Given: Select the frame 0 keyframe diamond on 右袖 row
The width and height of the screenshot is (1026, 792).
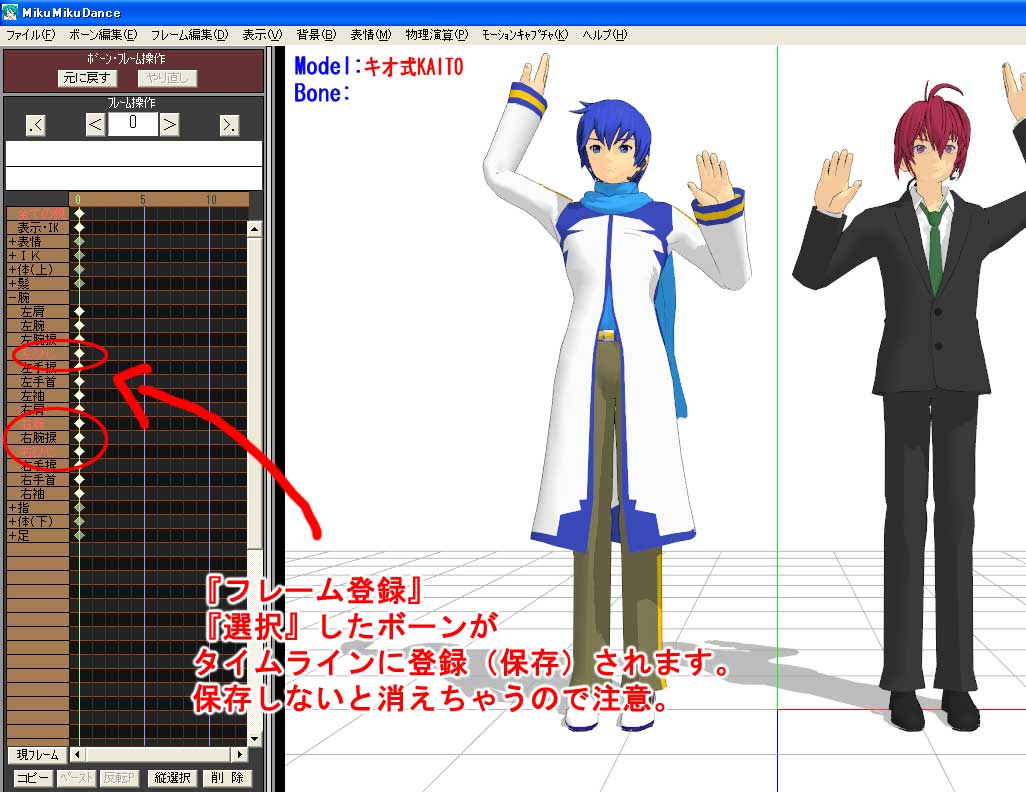Looking at the screenshot, I should 79,494.
